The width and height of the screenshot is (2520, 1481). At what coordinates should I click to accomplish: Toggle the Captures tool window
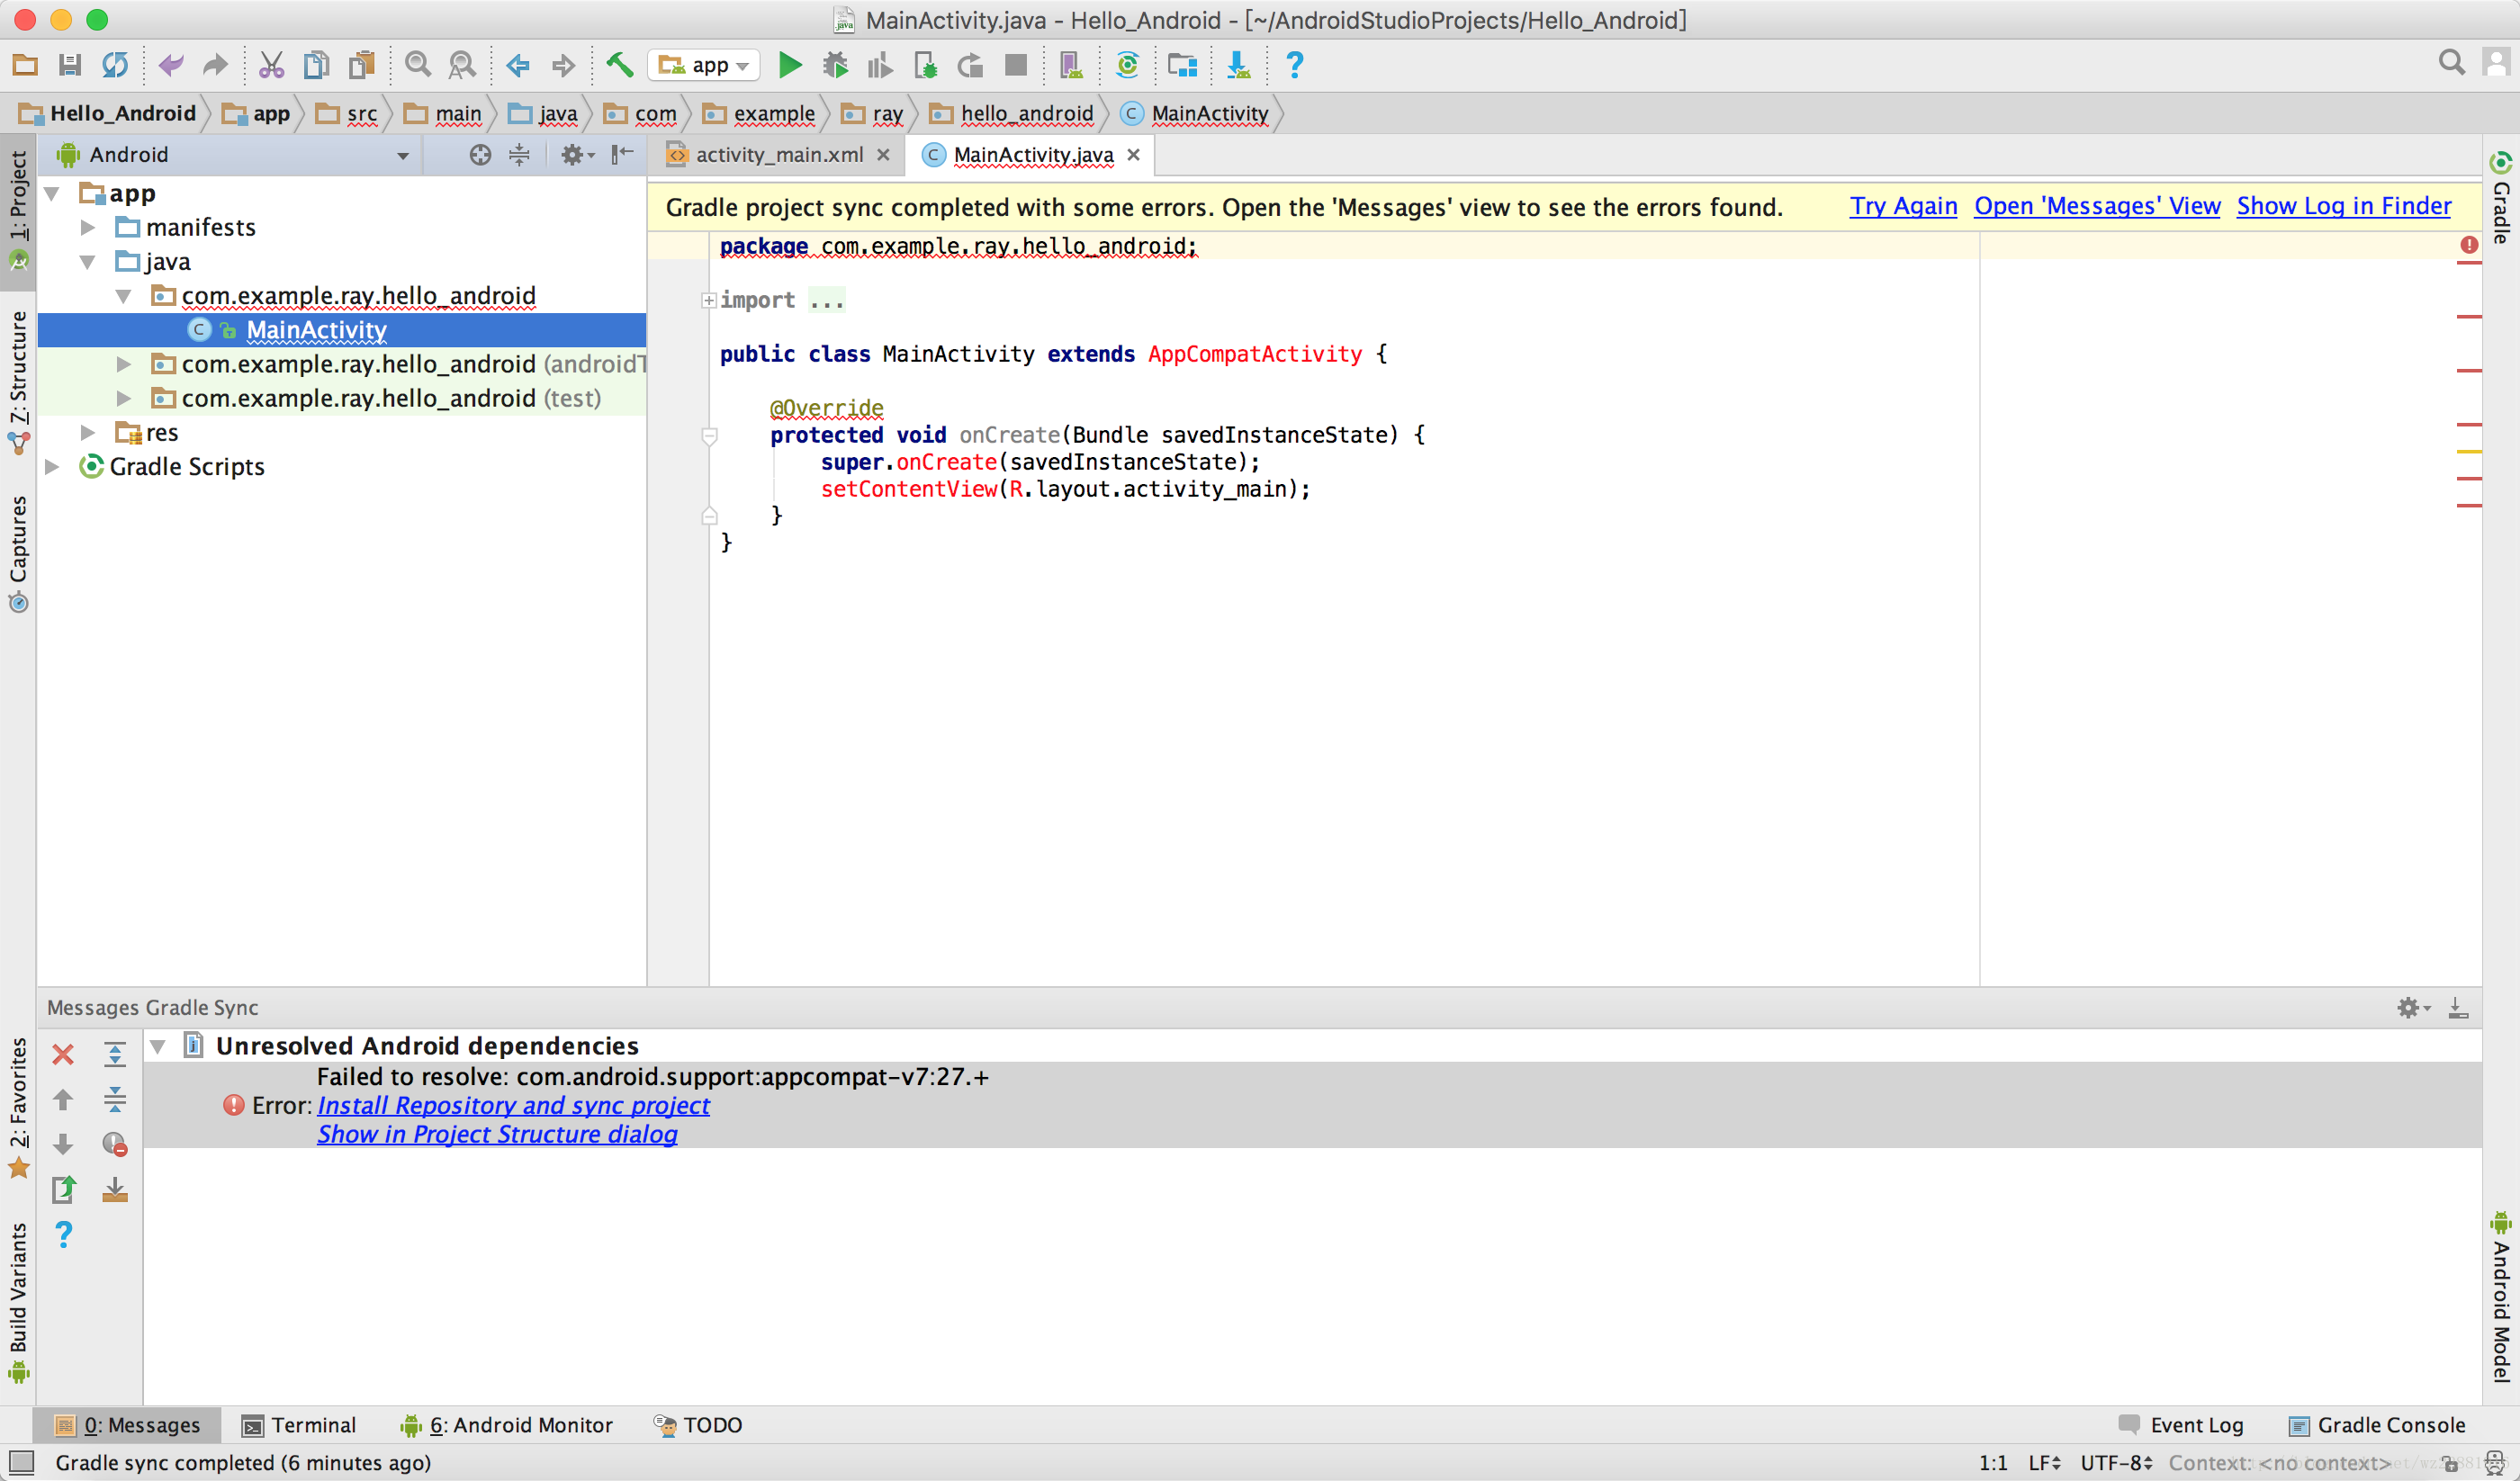[18, 554]
